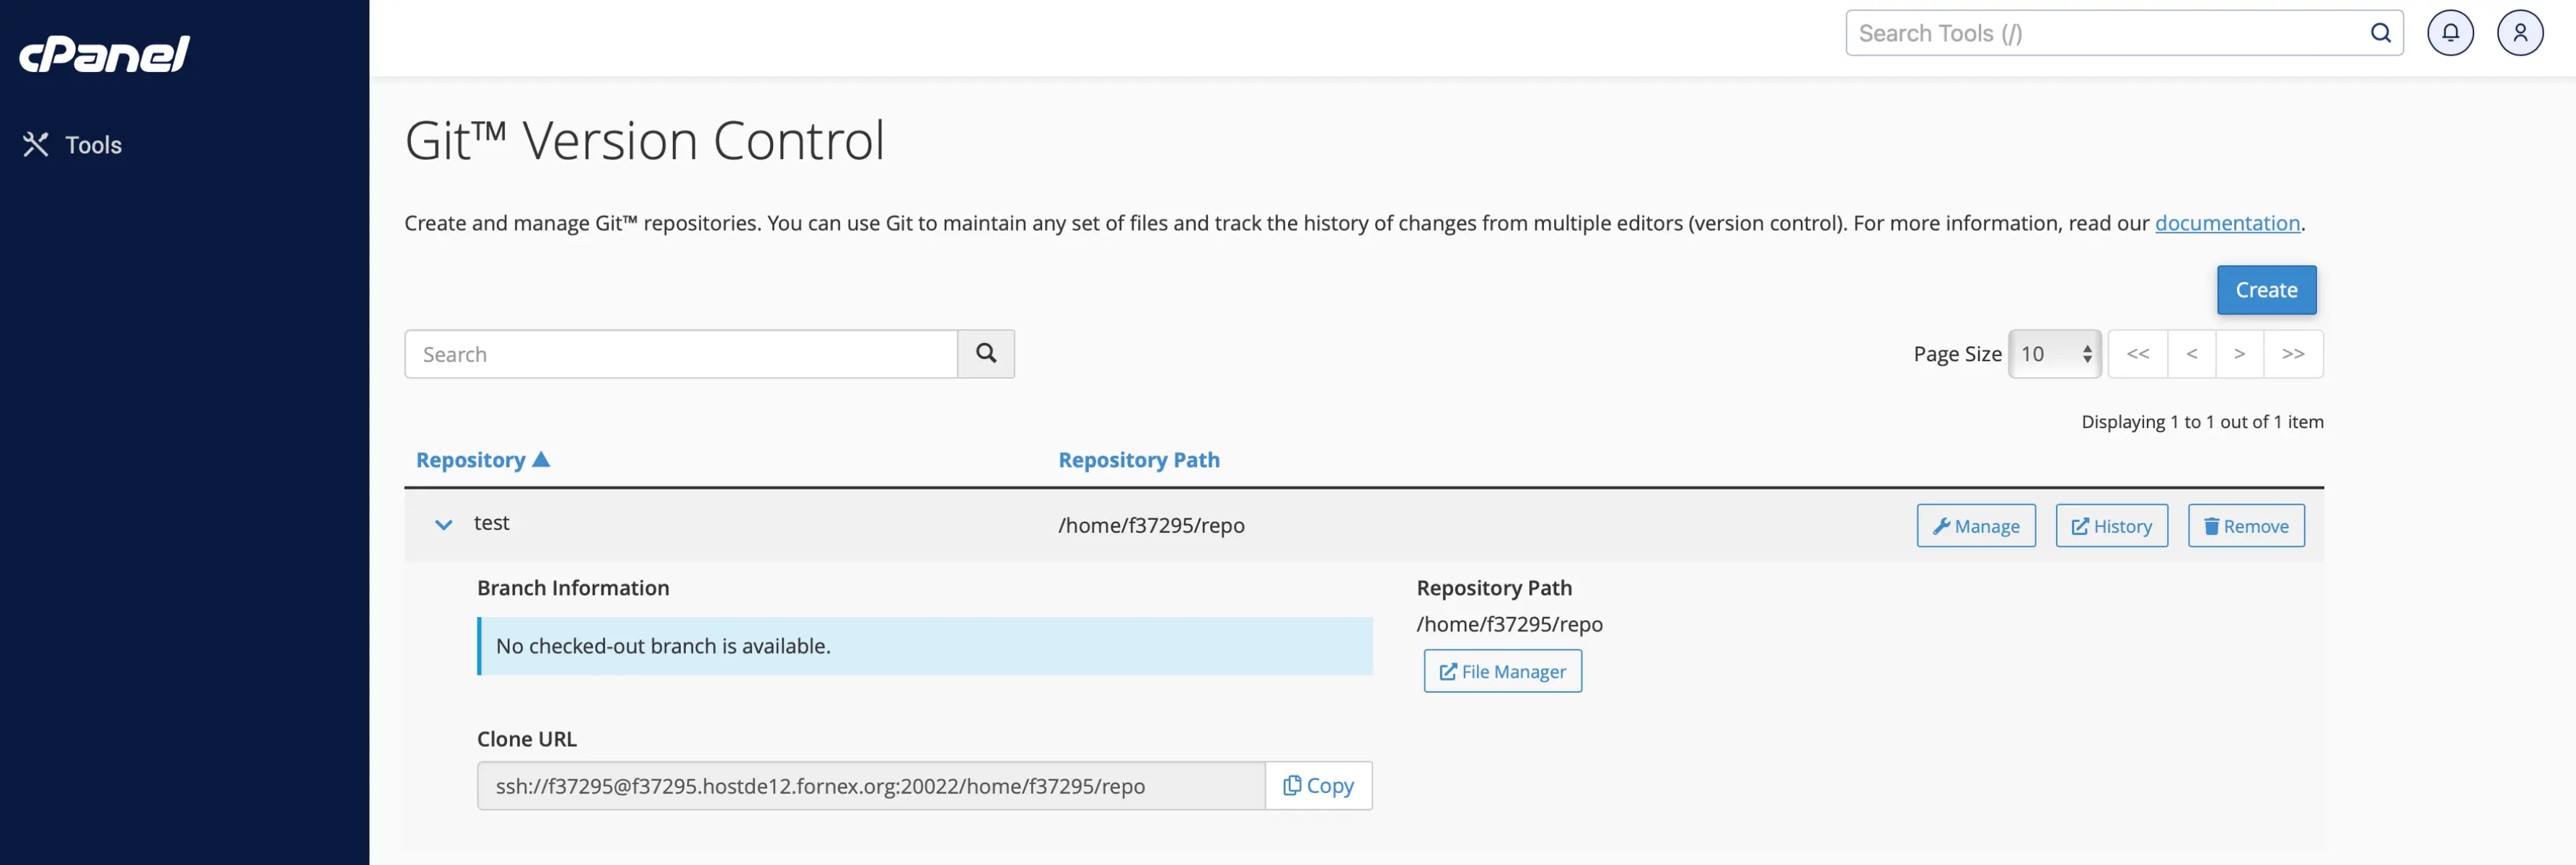This screenshot has width=2576, height=865.
Task: Open File Manager for repository path
Action: coord(1503,671)
